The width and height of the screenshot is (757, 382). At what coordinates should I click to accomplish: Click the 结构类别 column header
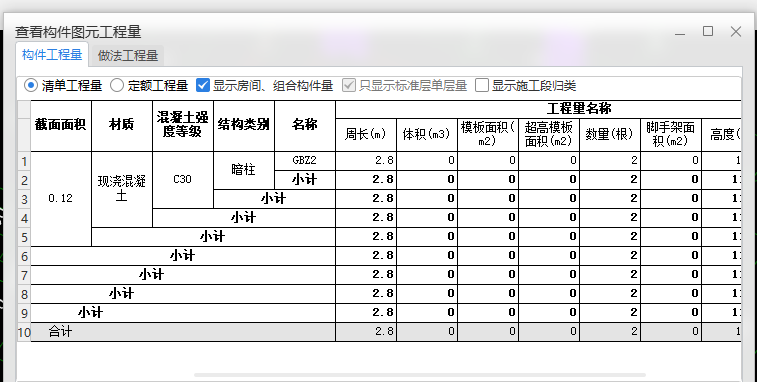pos(244,126)
